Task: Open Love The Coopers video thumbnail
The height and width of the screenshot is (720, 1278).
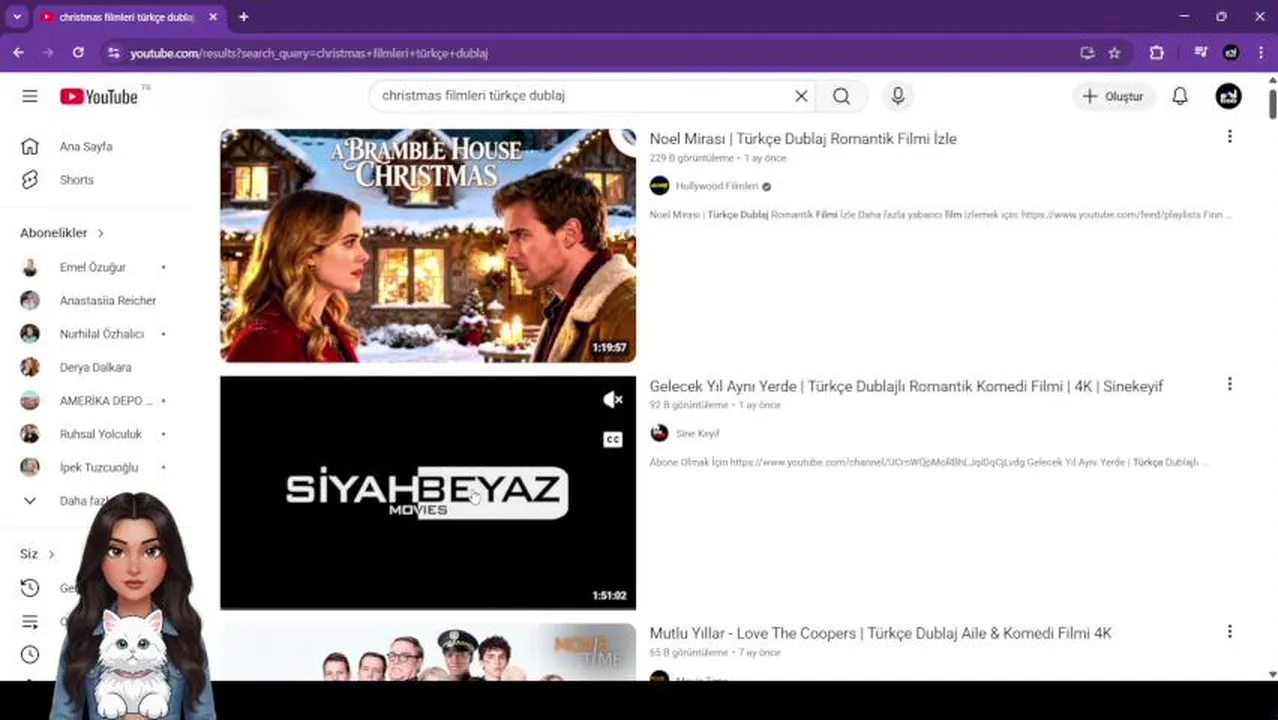Action: (428, 652)
